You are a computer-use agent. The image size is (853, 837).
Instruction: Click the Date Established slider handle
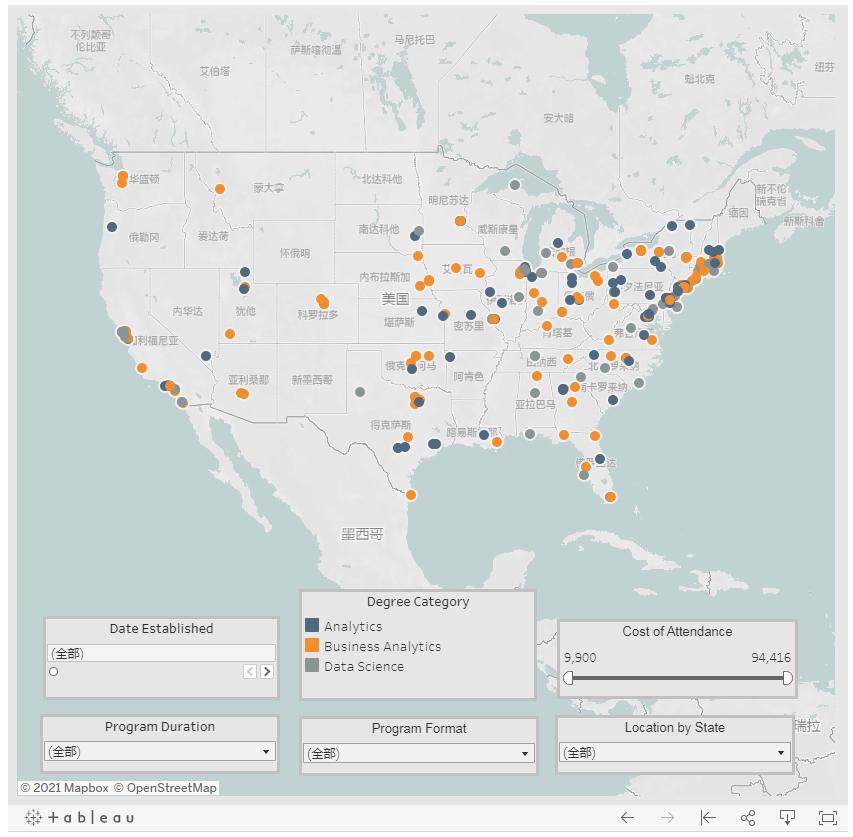click(x=53, y=672)
